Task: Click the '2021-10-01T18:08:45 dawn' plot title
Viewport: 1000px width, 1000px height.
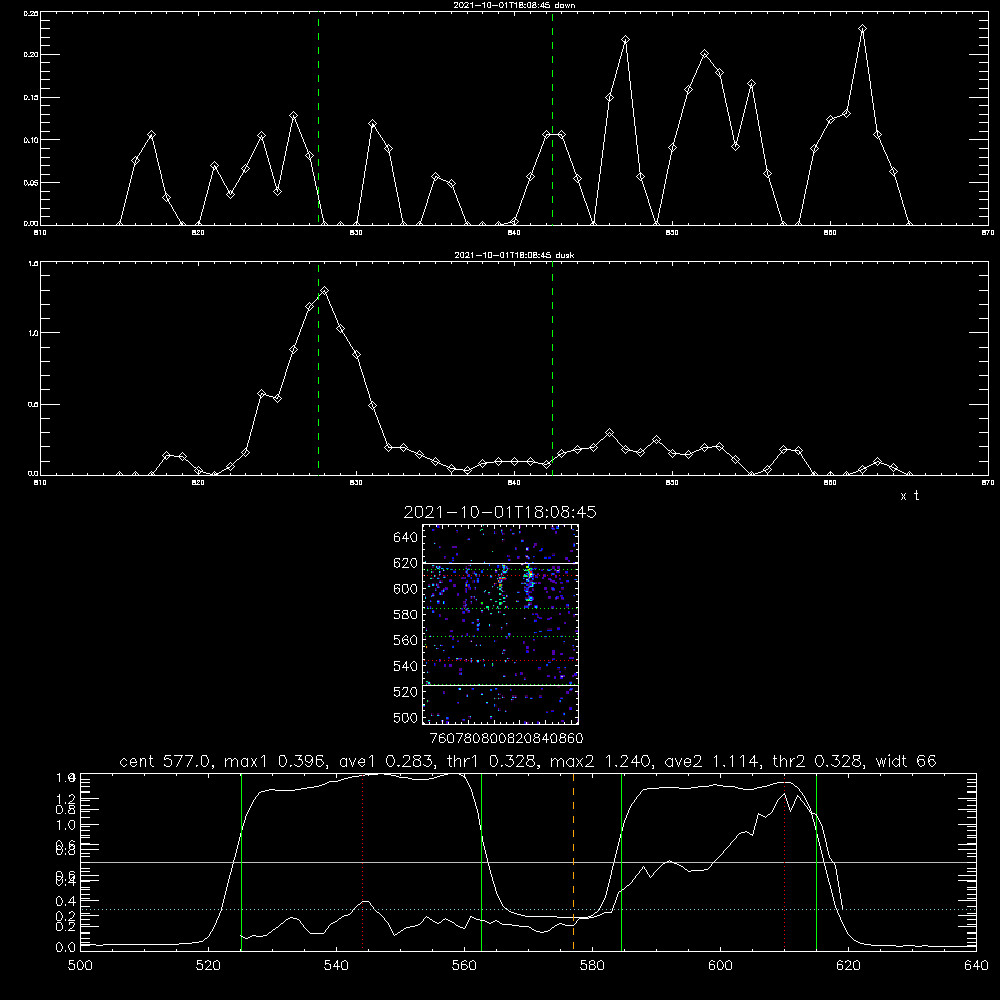Action: point(514,5)
